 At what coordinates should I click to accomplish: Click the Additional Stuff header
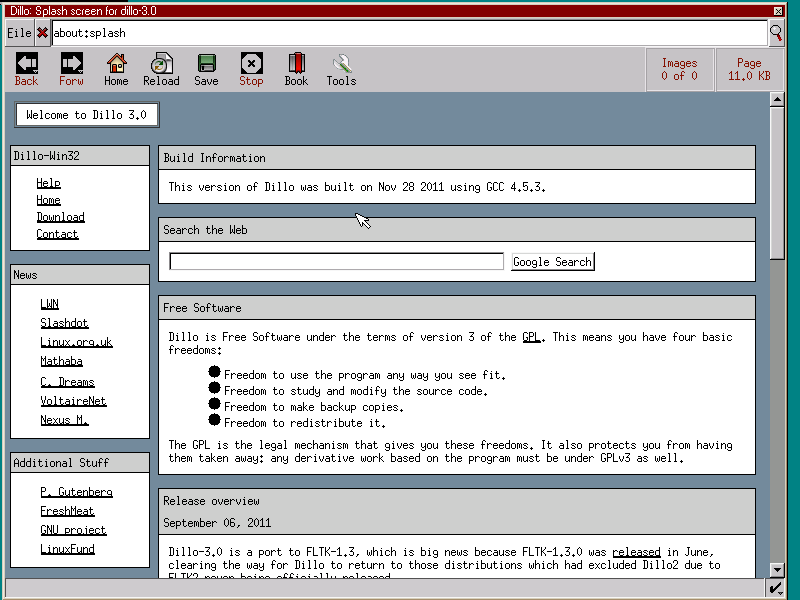(x=80, y=463)
